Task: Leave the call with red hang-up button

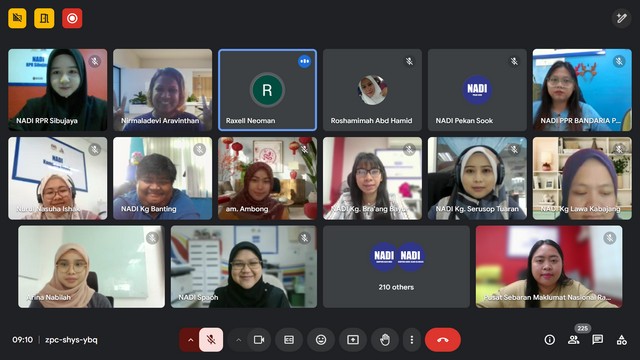Action: (x=443, y=340)
